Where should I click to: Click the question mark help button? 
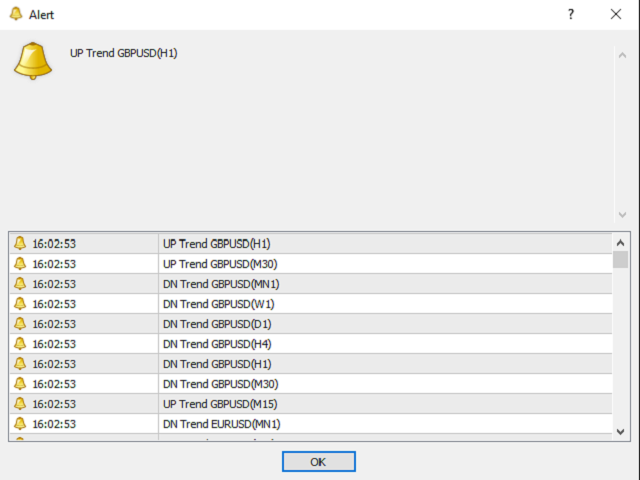pos(571,15)
